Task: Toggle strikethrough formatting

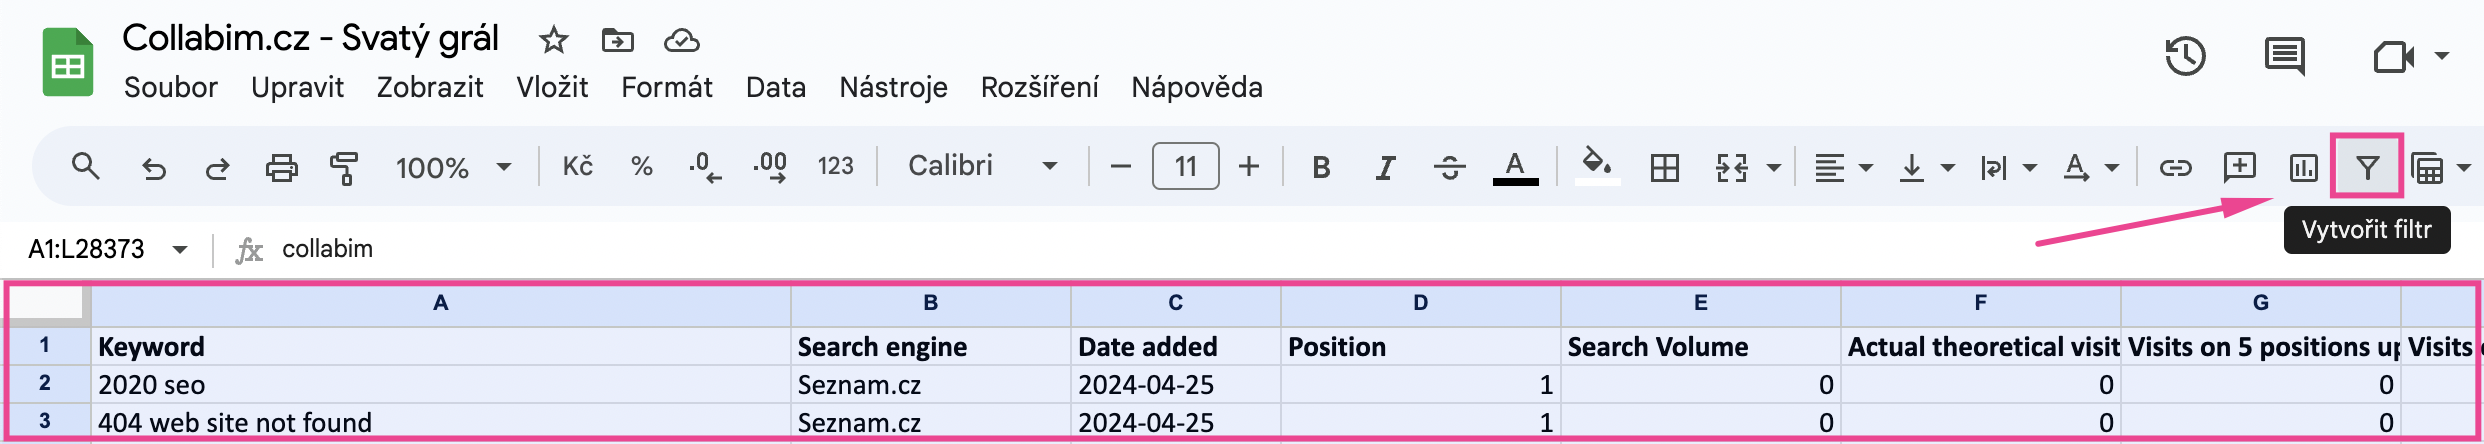Action: coord(1449,167)
